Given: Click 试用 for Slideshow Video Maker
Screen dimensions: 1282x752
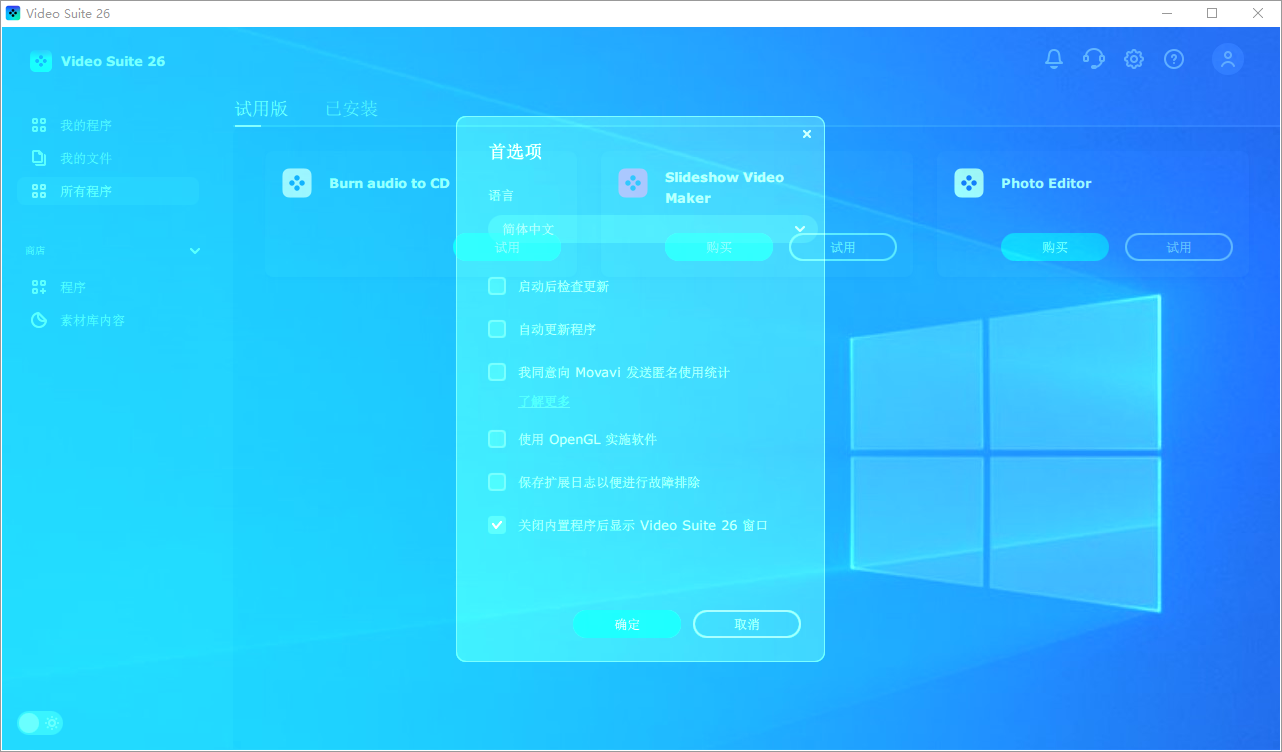Looking at the screenshot, I should click(843, 247).
